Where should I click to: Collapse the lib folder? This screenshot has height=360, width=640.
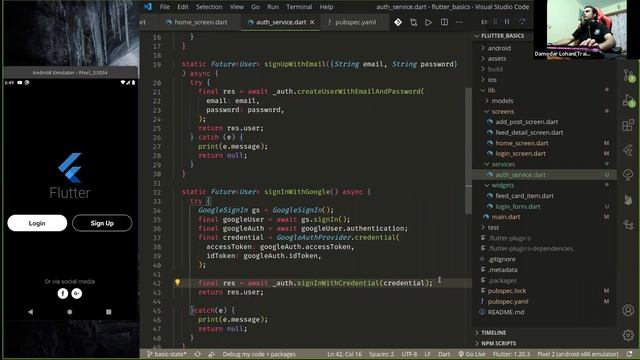point(491,90)
